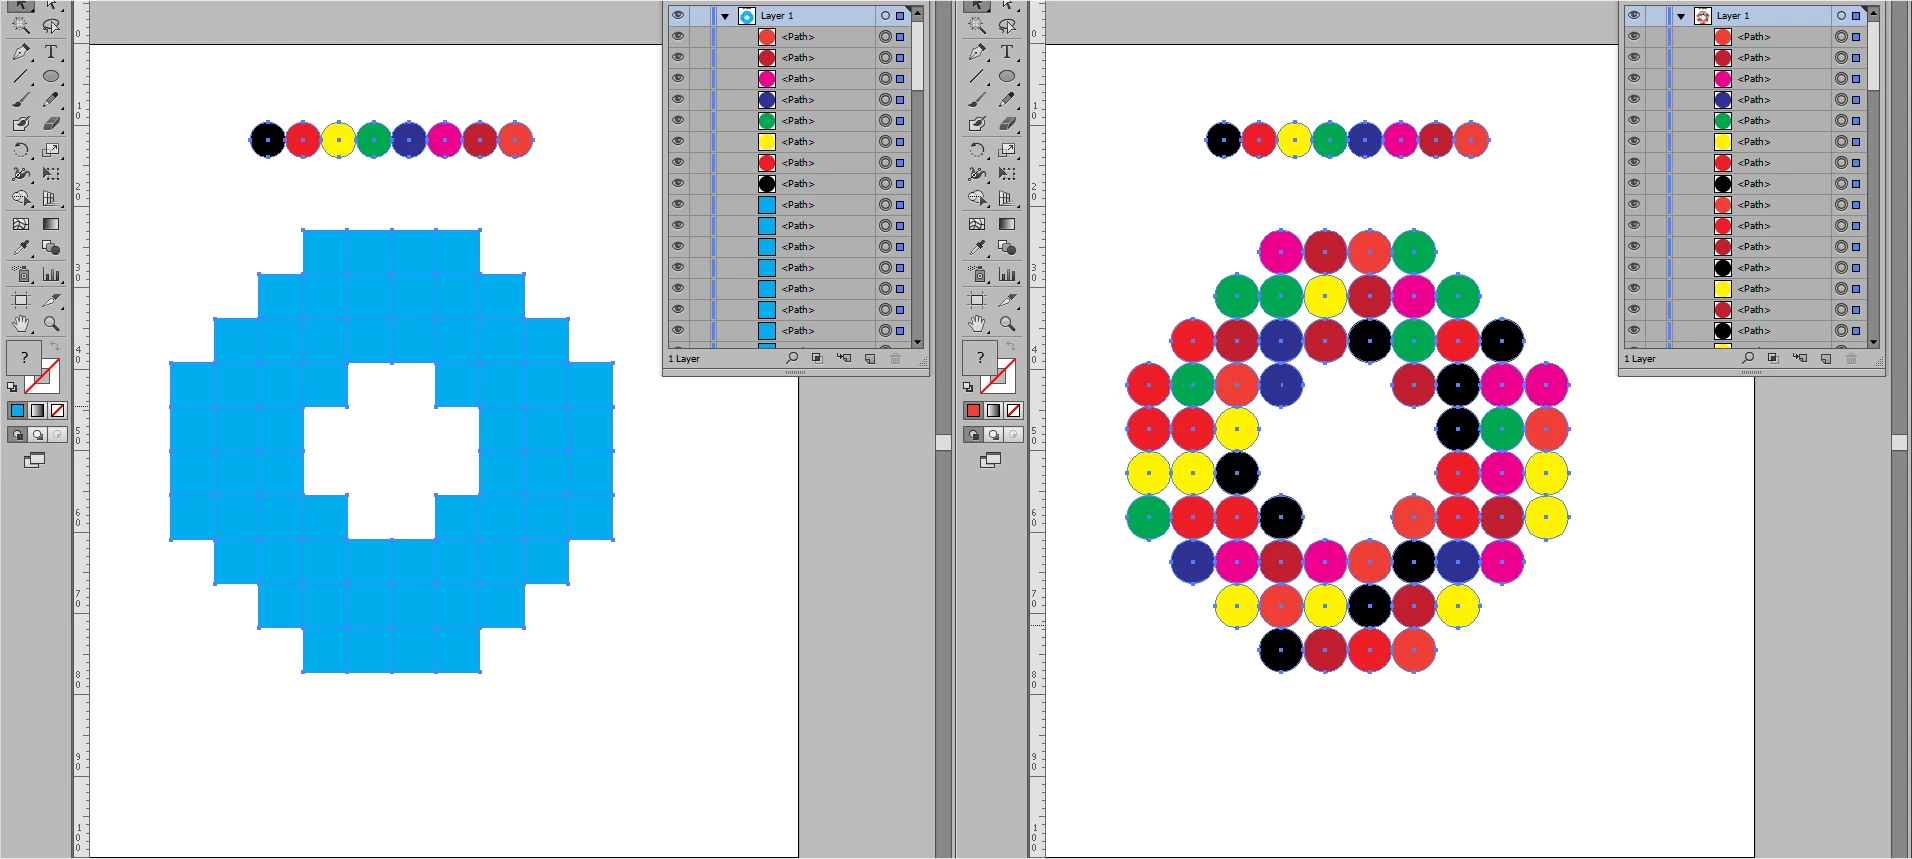Hide magenta path in left Layers panel
The image size is (1912, 859).
point(678,78)
